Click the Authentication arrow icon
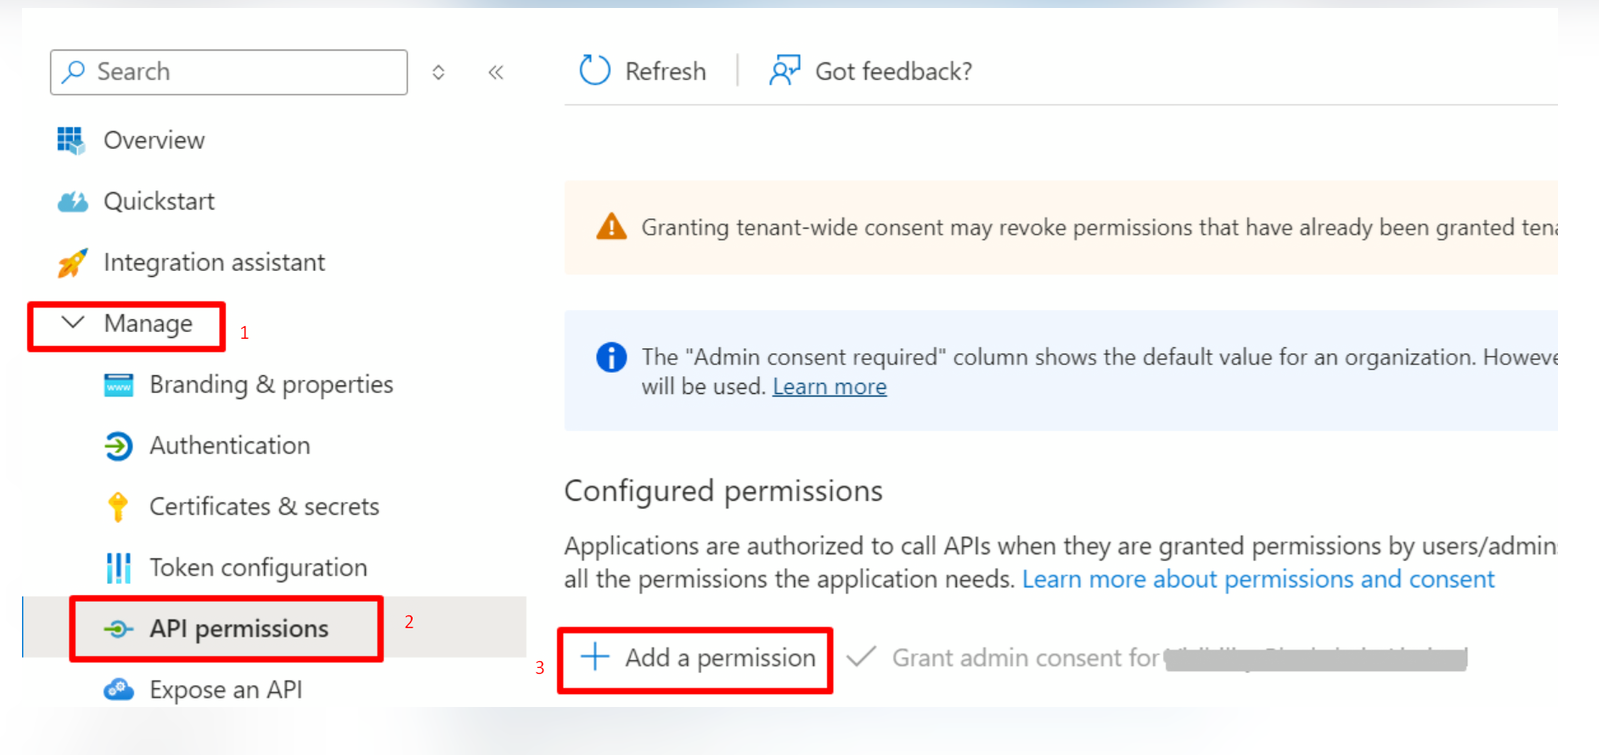 coord(118,446)
